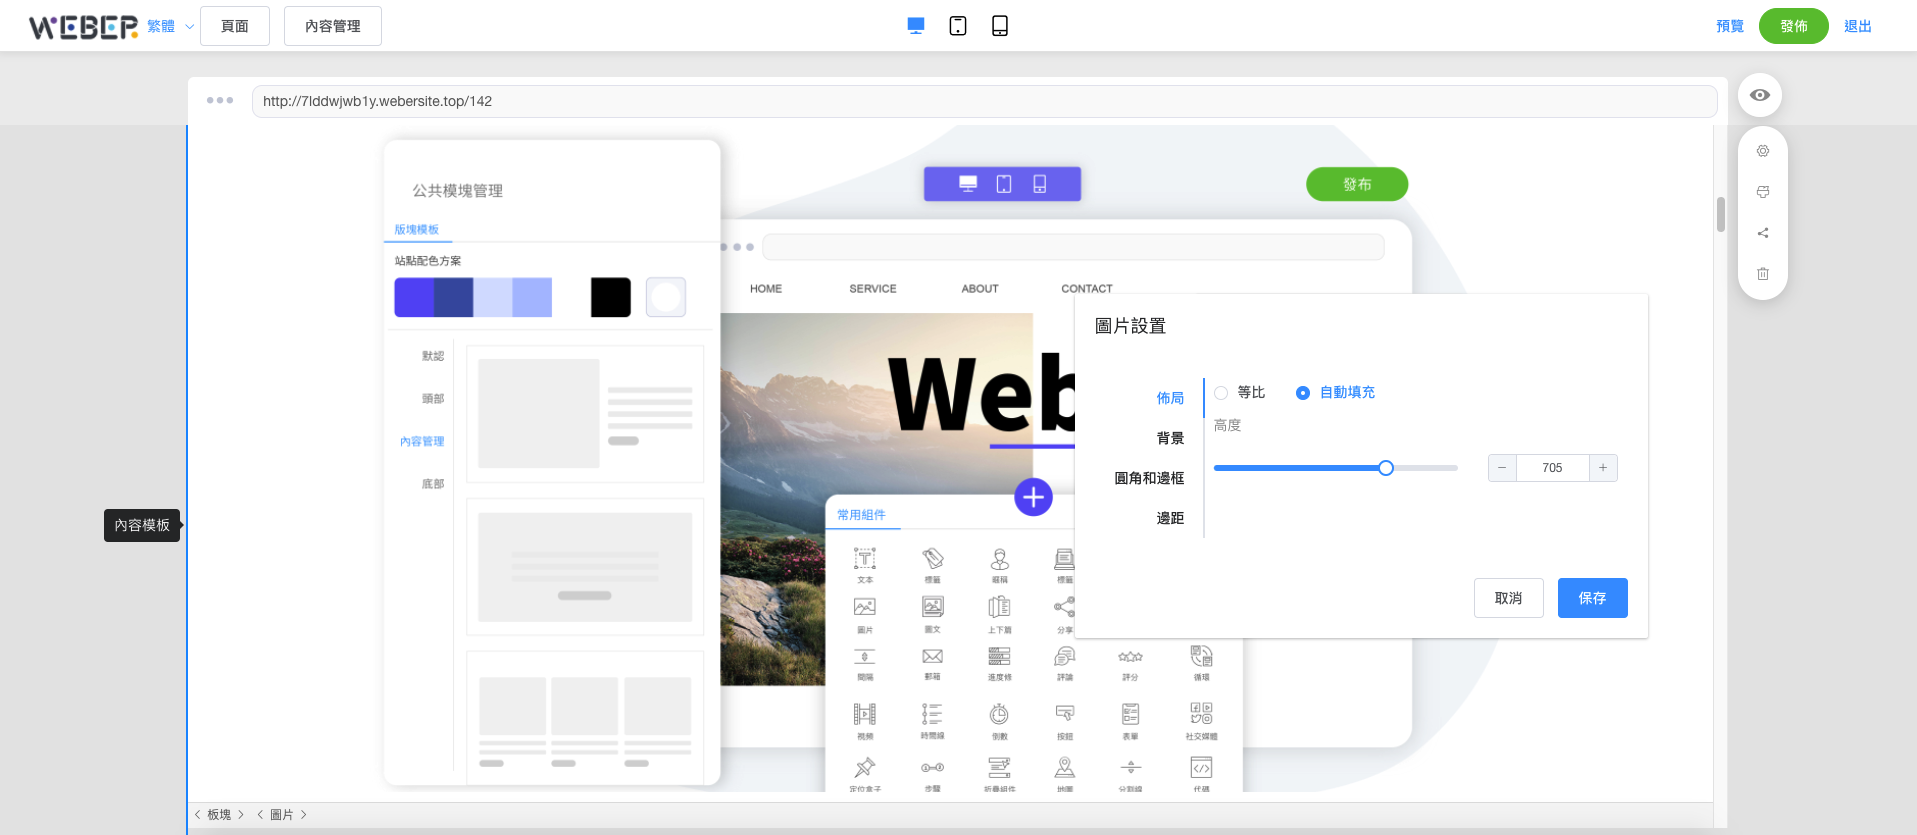The image size is (1917, 835).
Task: Click the 倒數 countdown component icon
Action: [999, 714]
